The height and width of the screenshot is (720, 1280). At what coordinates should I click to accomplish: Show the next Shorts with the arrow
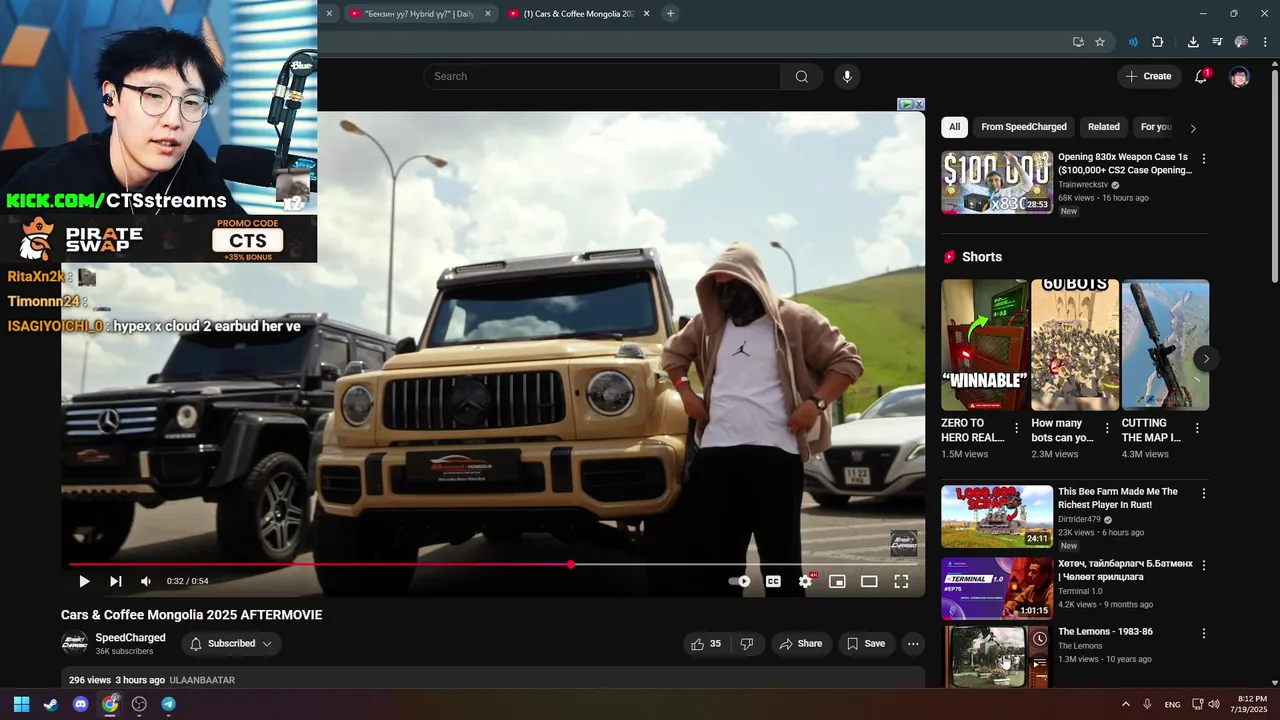[x=1206, y=358]
